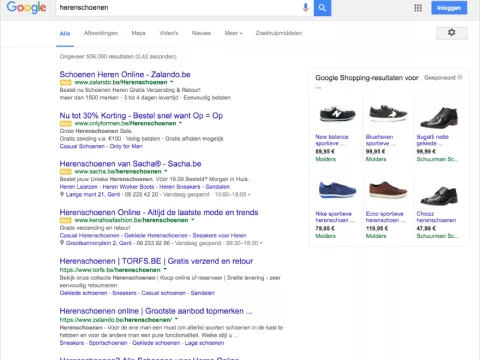Click New balance sportieve product title

[x=332, y=140]
